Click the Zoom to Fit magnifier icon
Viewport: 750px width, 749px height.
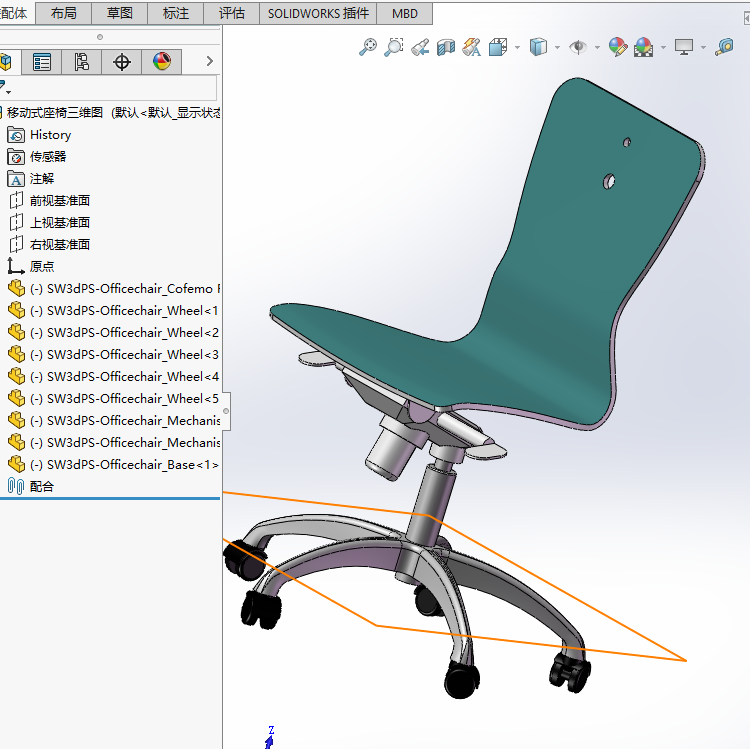click(367, 47)
